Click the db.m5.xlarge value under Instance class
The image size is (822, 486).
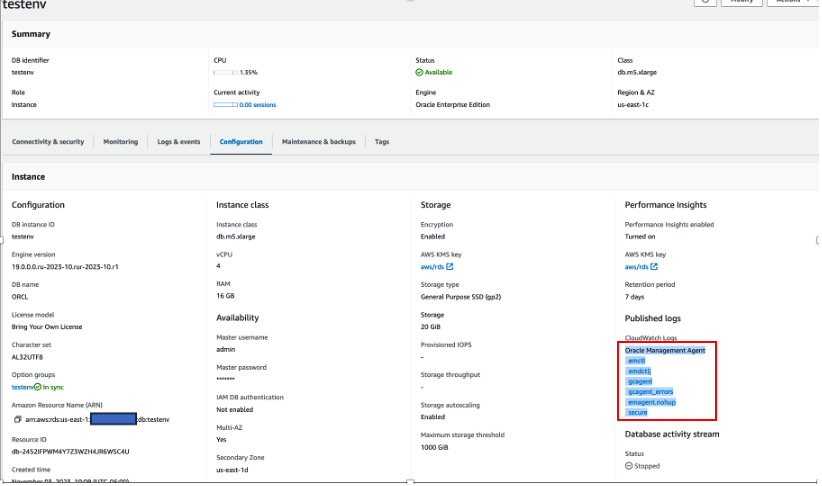coord(236,236)
